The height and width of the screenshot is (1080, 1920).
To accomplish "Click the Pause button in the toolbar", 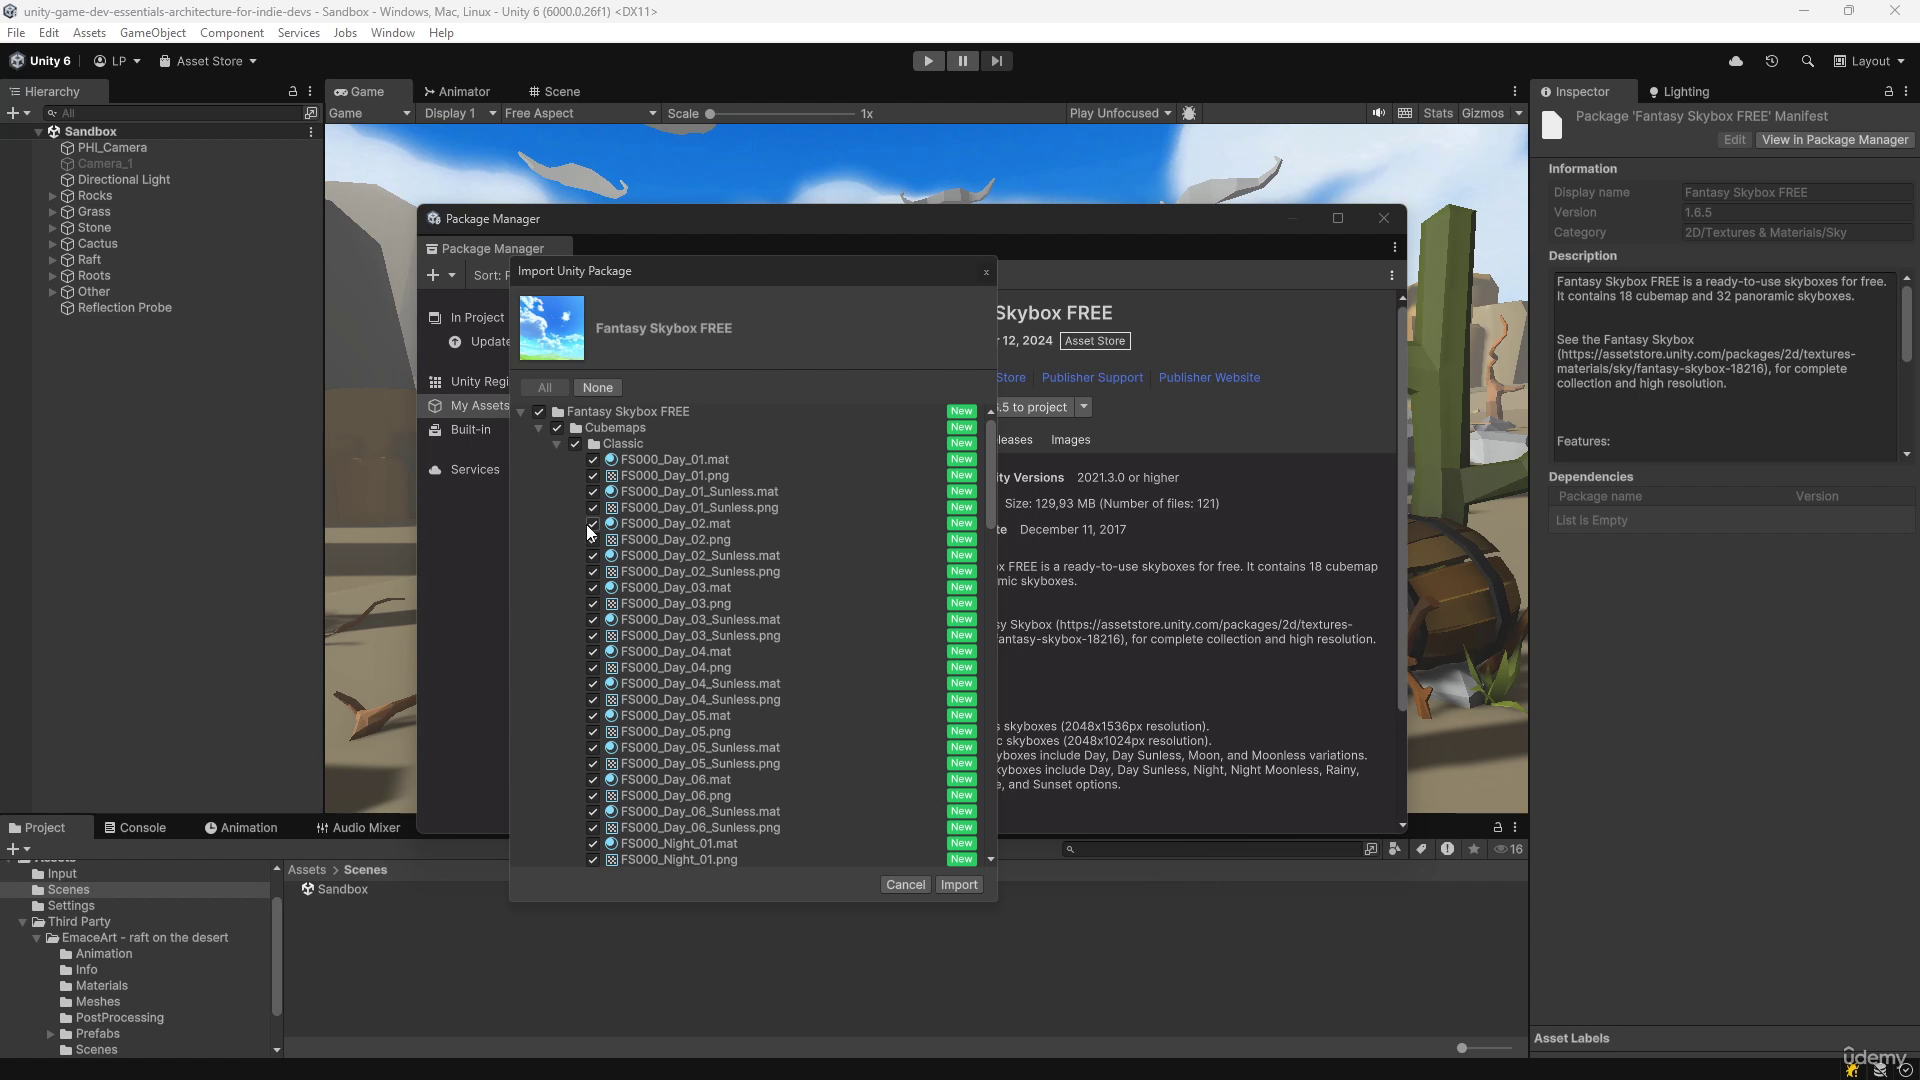I will click(962, 61).
